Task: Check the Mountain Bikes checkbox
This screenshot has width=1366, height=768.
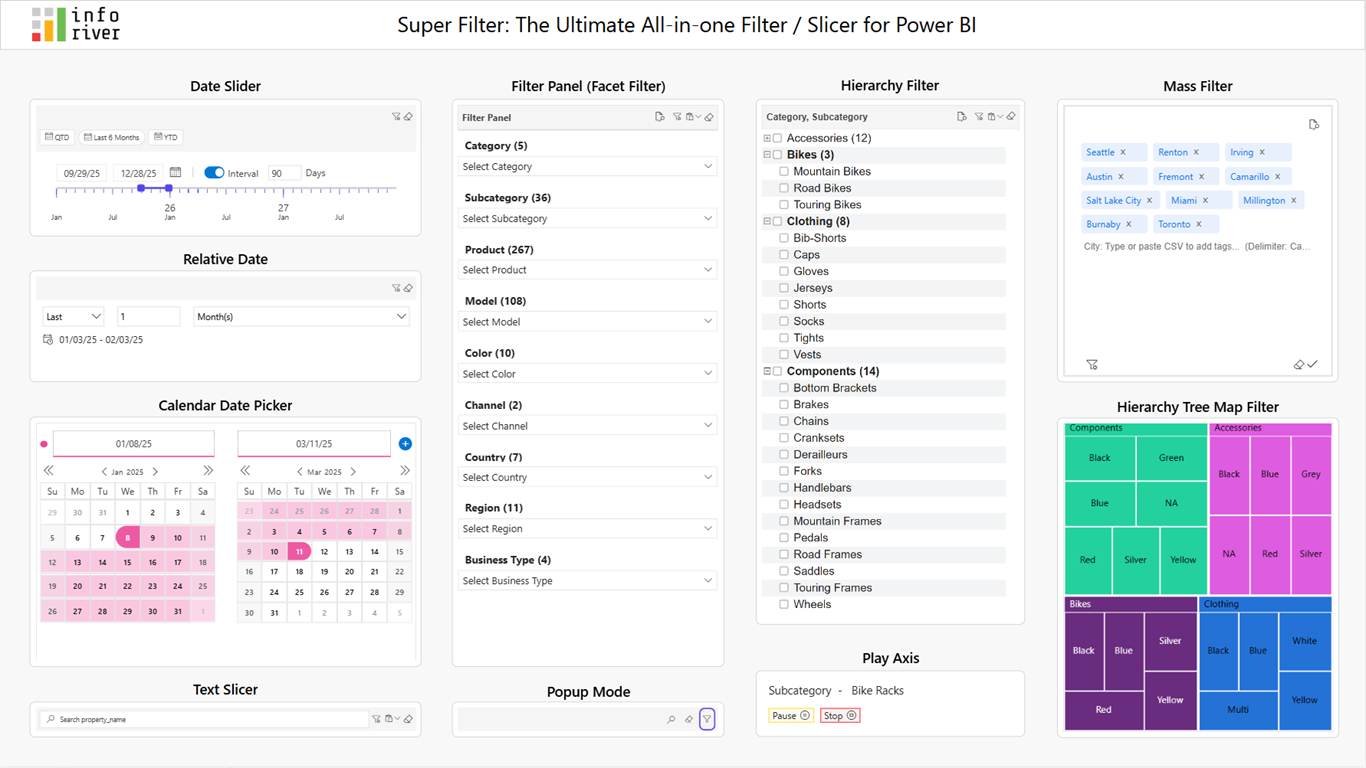Action: [784, 172]
